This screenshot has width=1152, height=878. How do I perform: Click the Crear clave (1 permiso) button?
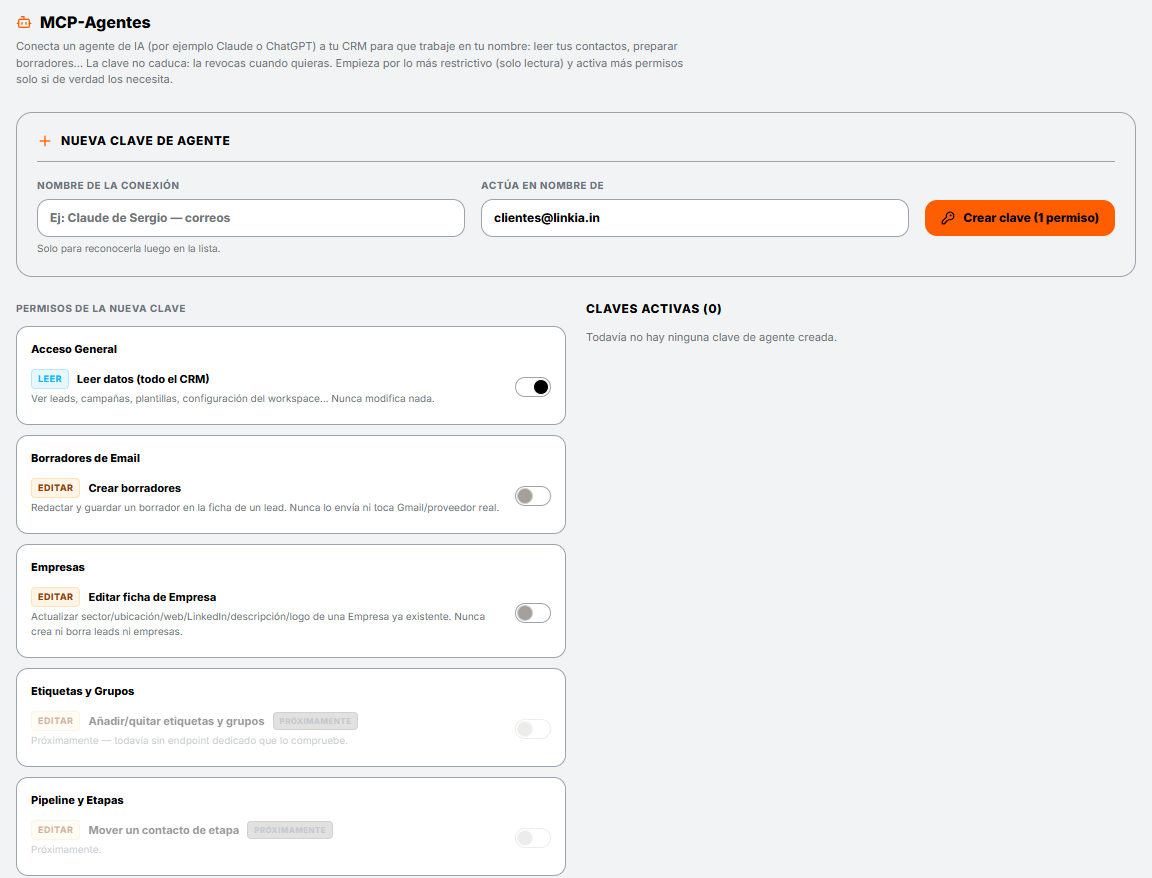(x=1019, y=218)
